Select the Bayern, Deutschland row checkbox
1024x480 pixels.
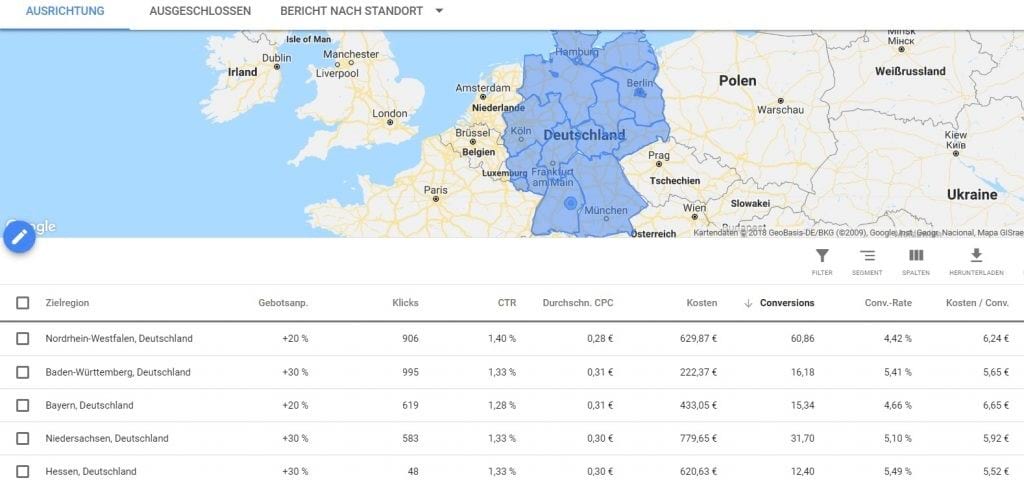tap(23, 405)
